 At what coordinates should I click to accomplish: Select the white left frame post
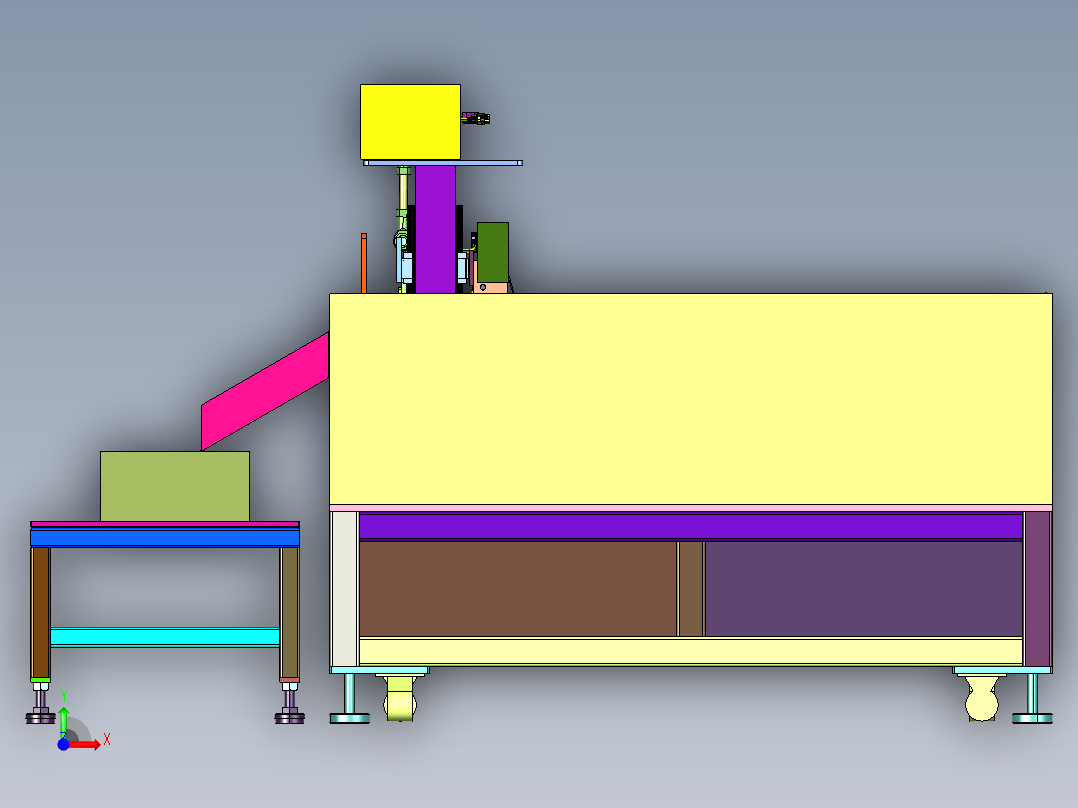(x=344, y=589)
